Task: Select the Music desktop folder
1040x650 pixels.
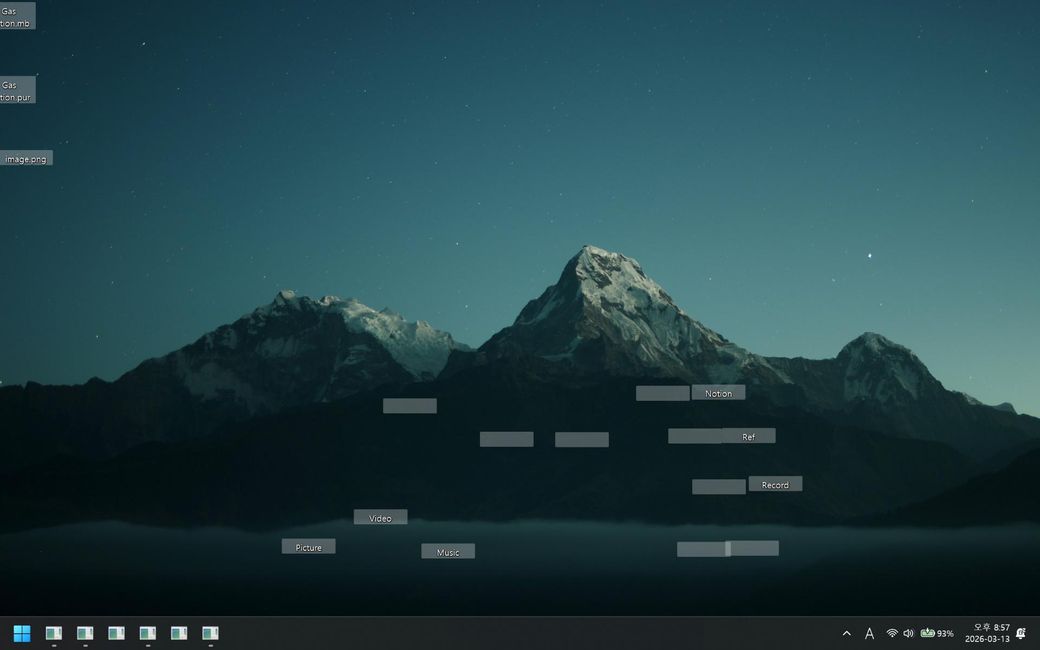Action: (x=448, y=551)
